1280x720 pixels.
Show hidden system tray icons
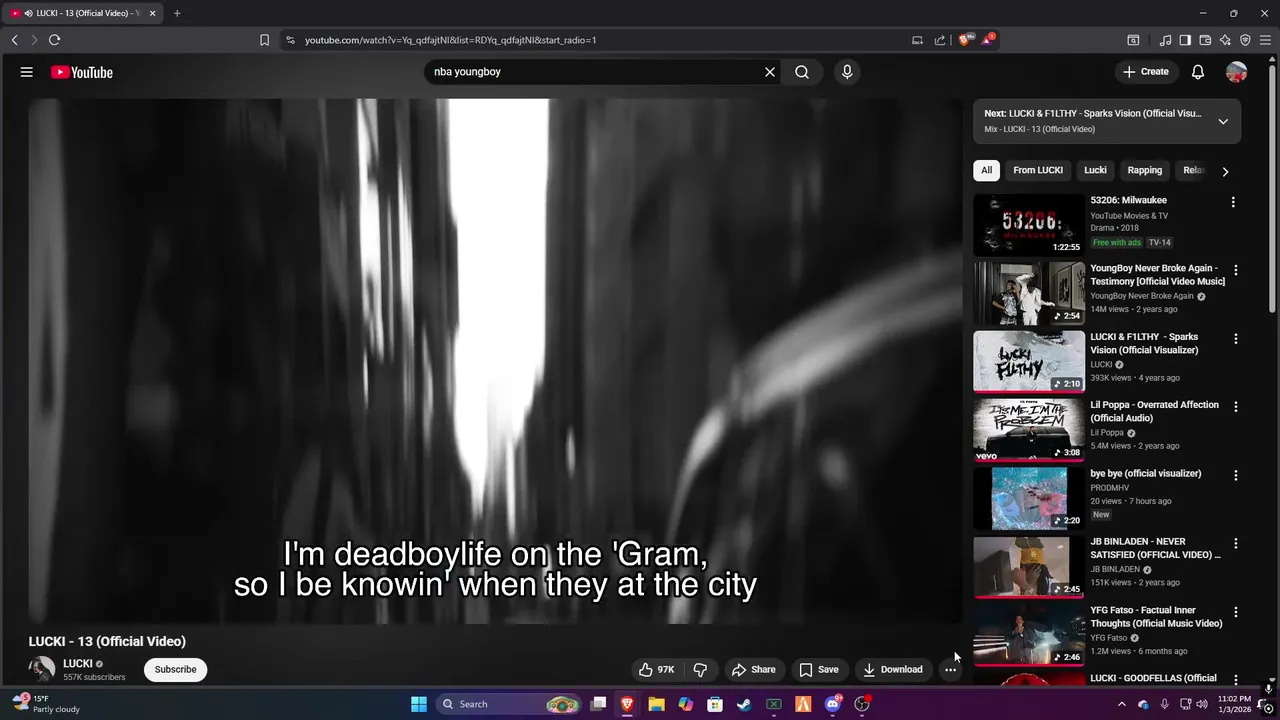tap(1121, 704)
